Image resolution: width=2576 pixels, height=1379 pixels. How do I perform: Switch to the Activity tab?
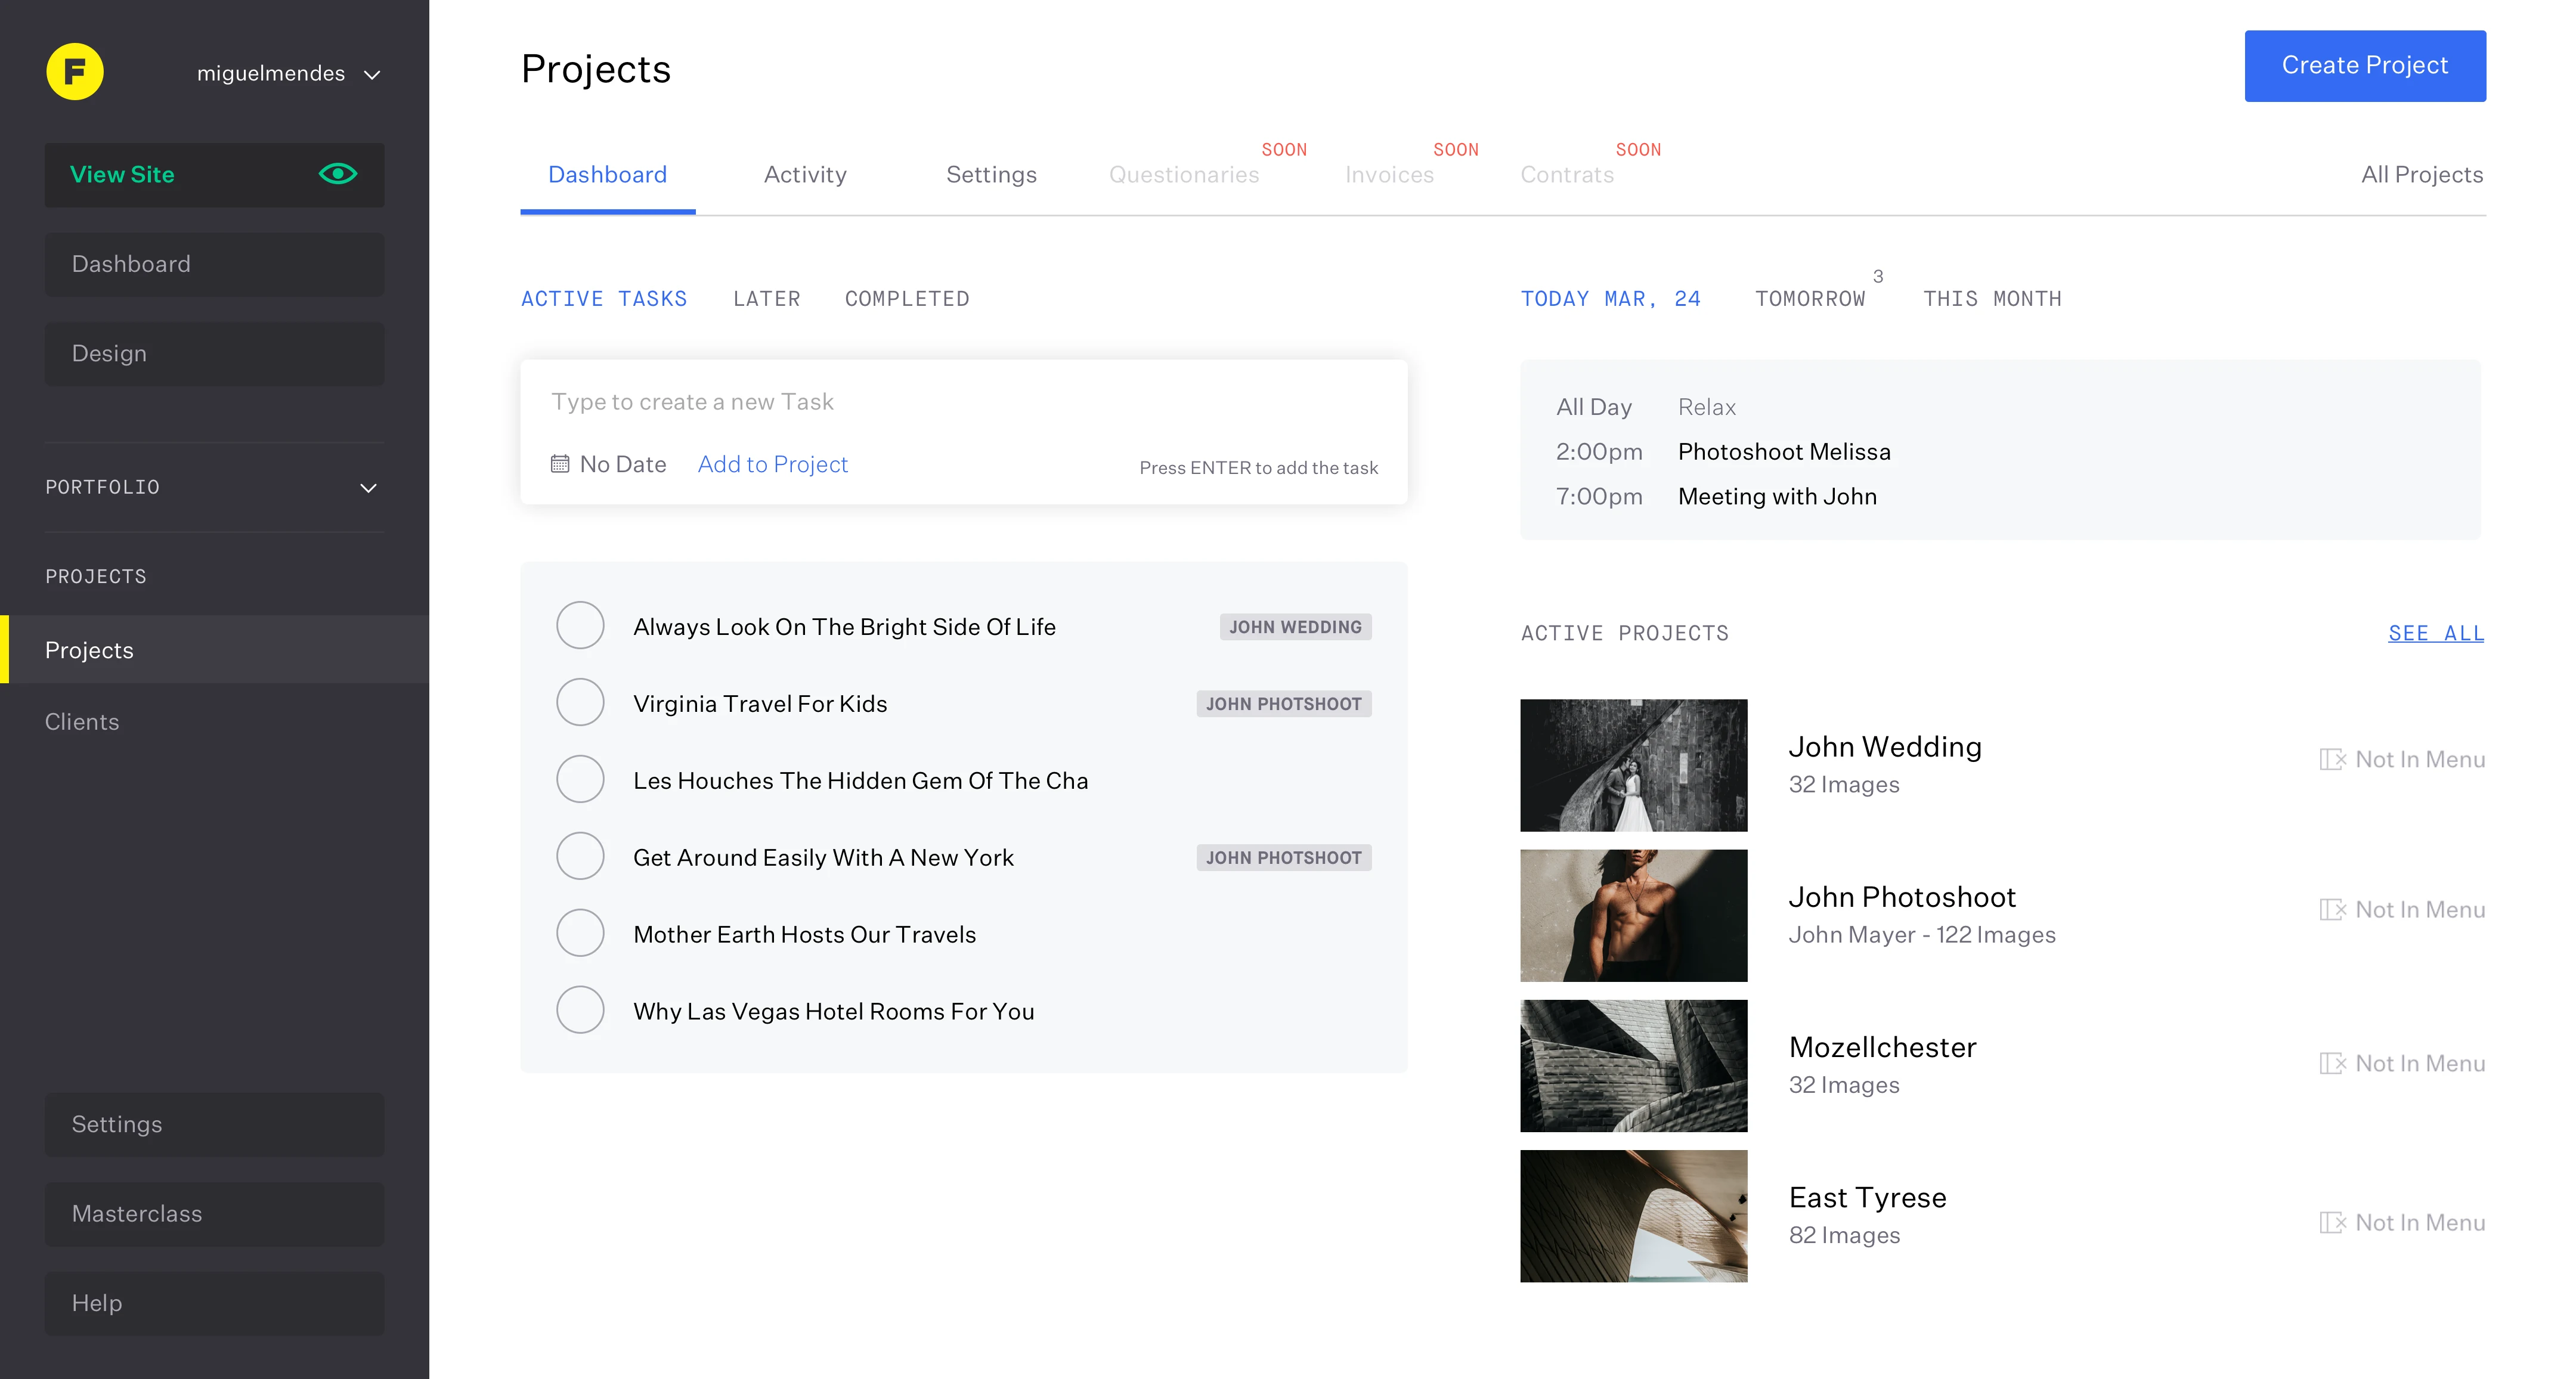[x=805, y=175]
